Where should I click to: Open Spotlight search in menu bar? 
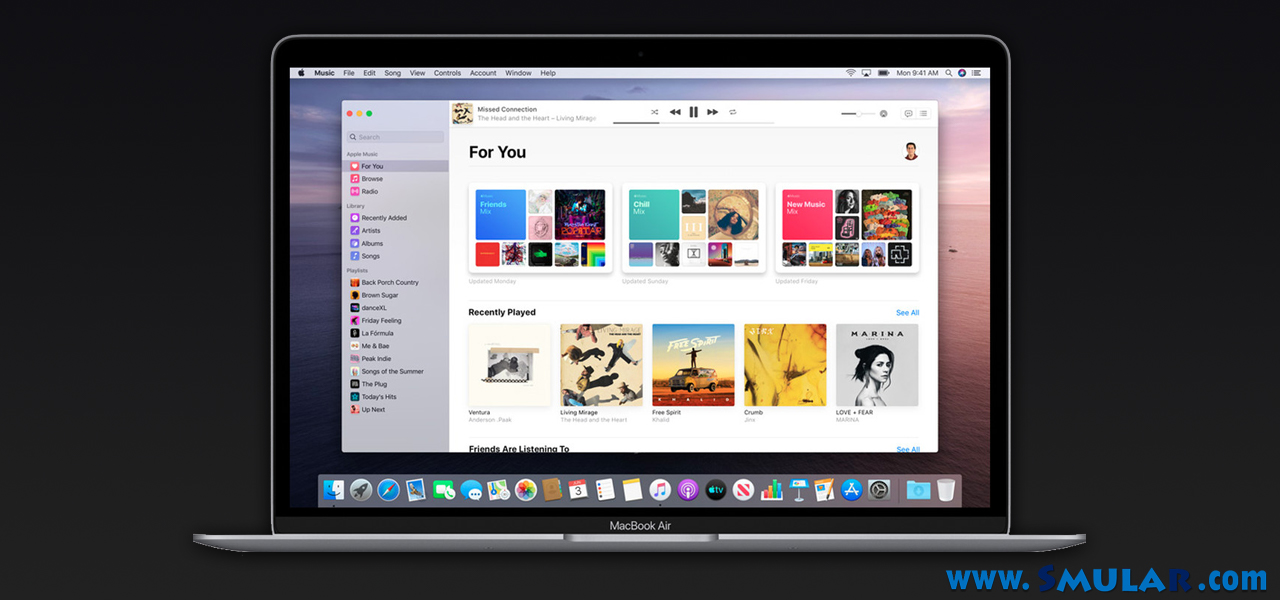pos(948,73)
